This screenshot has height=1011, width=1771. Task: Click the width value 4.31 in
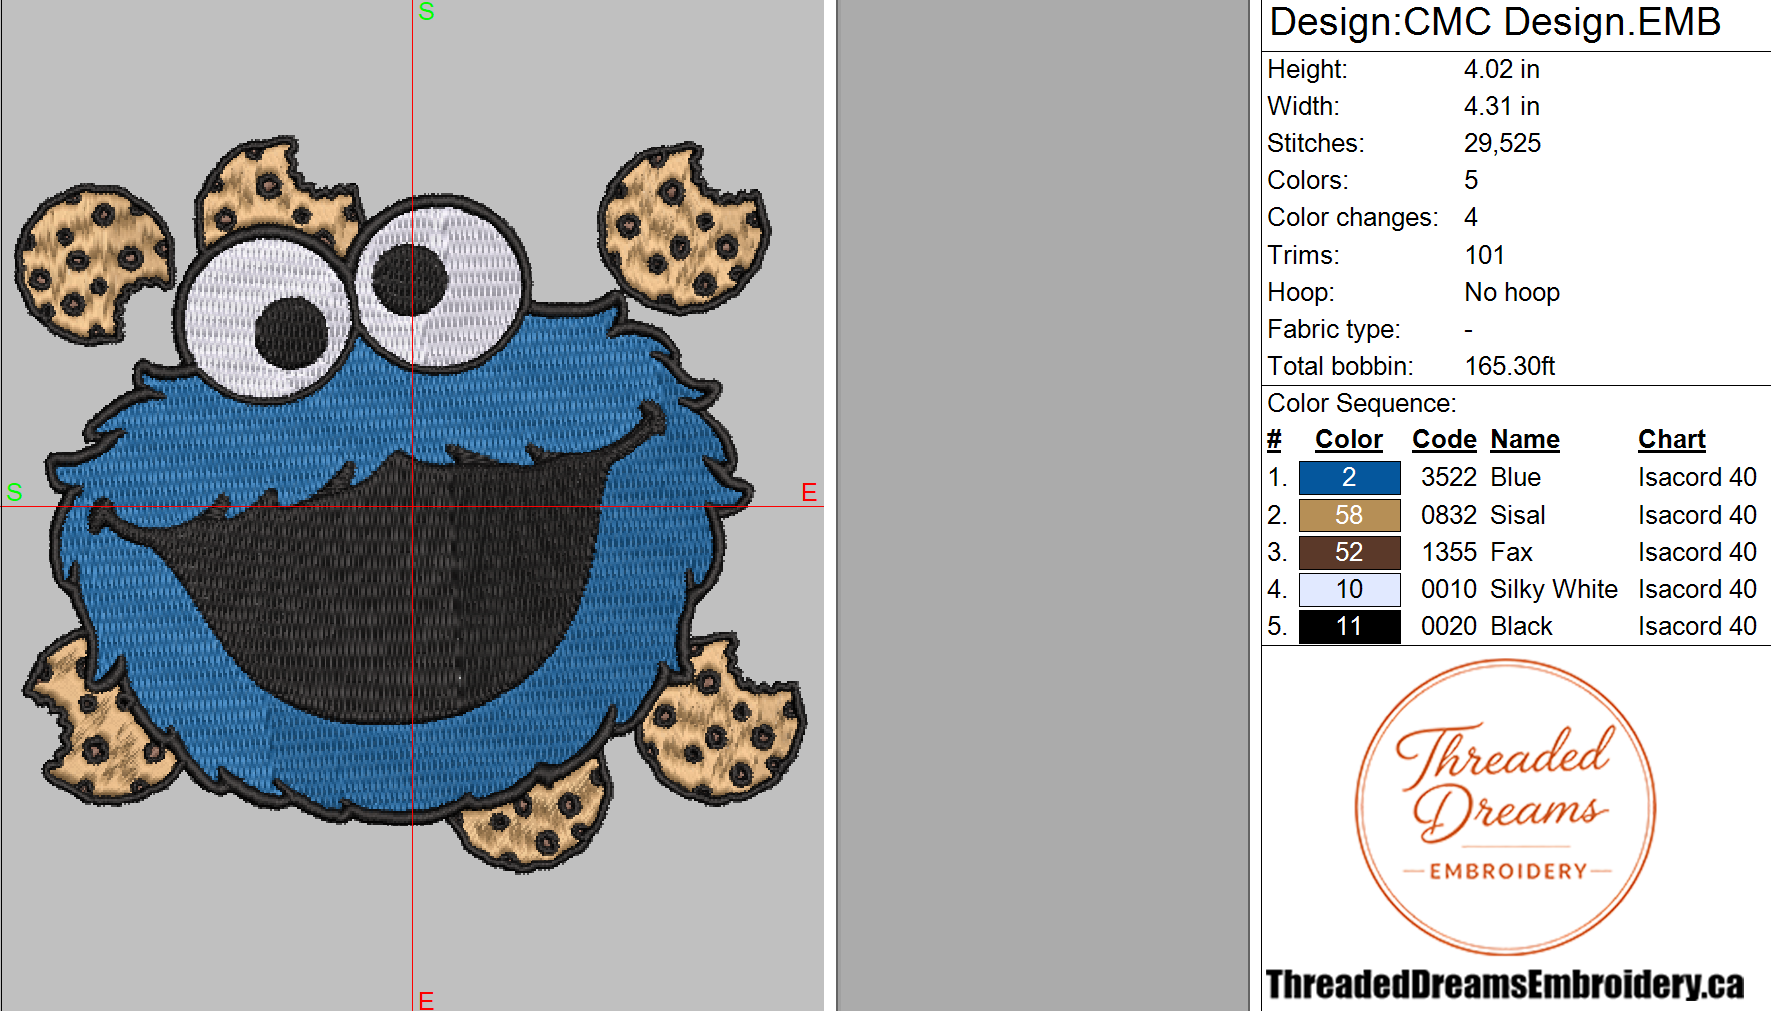point(1501,106)
